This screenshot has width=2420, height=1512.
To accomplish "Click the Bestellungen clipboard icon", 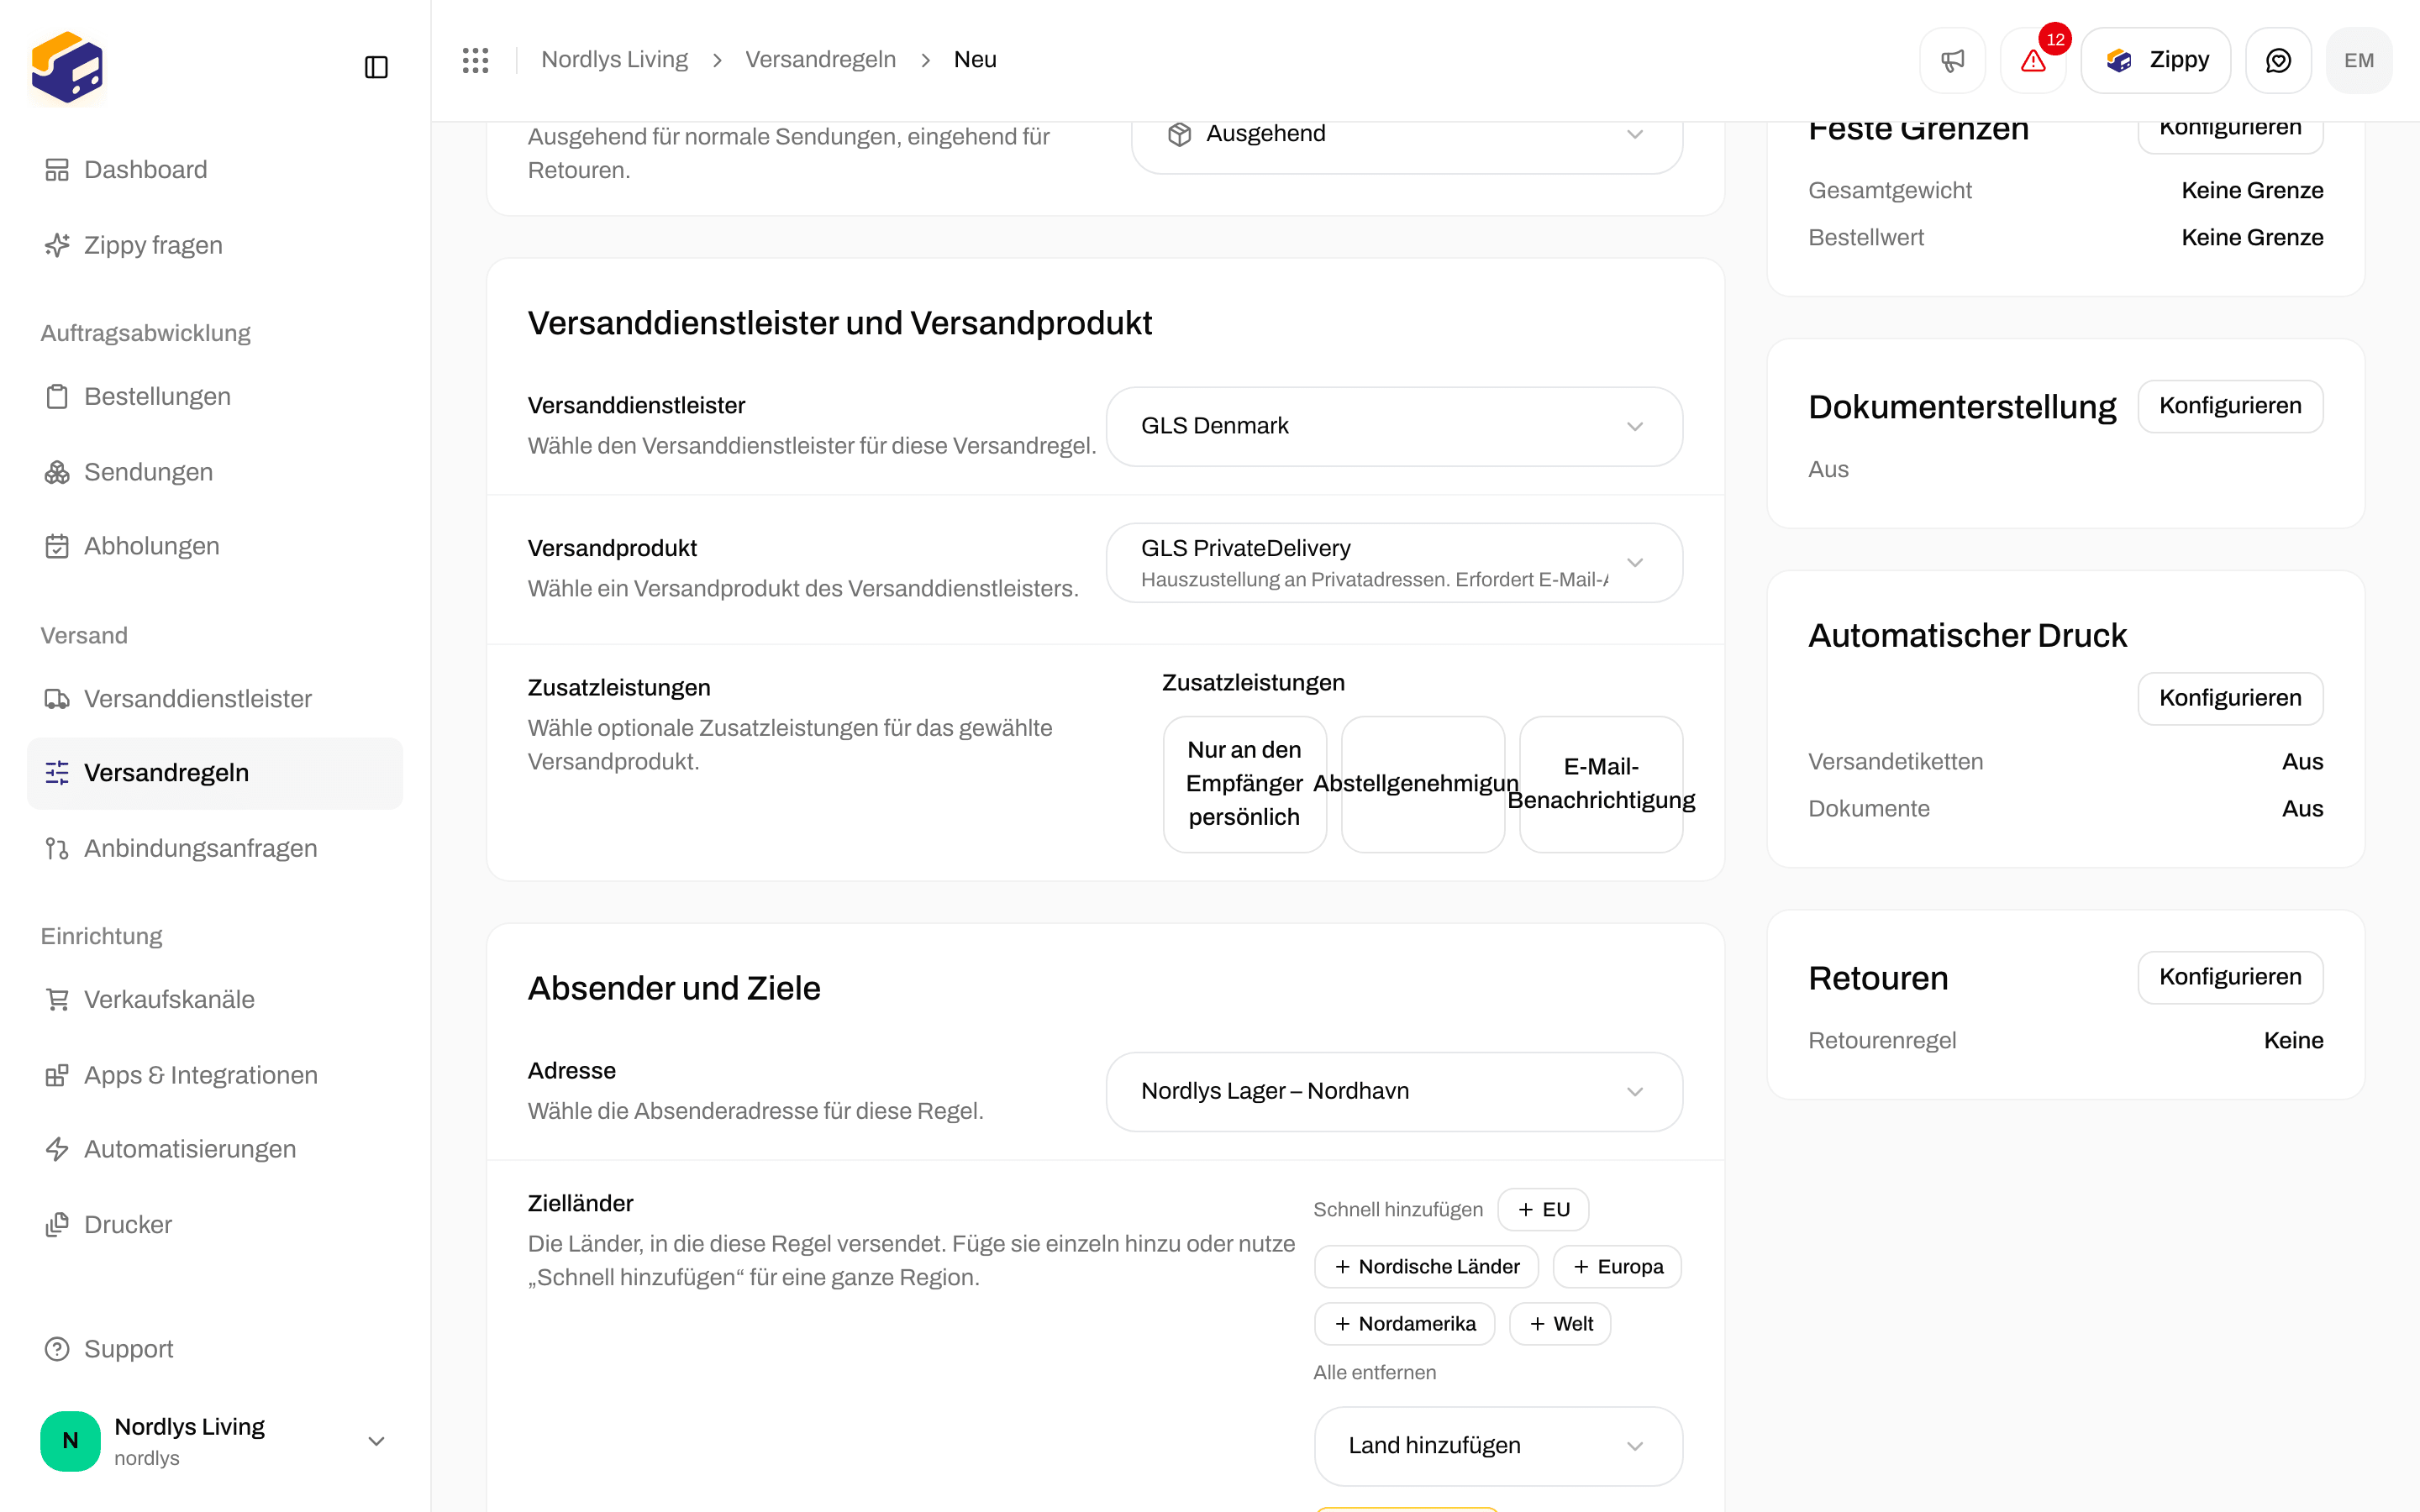I will click(x=57, y=397).
